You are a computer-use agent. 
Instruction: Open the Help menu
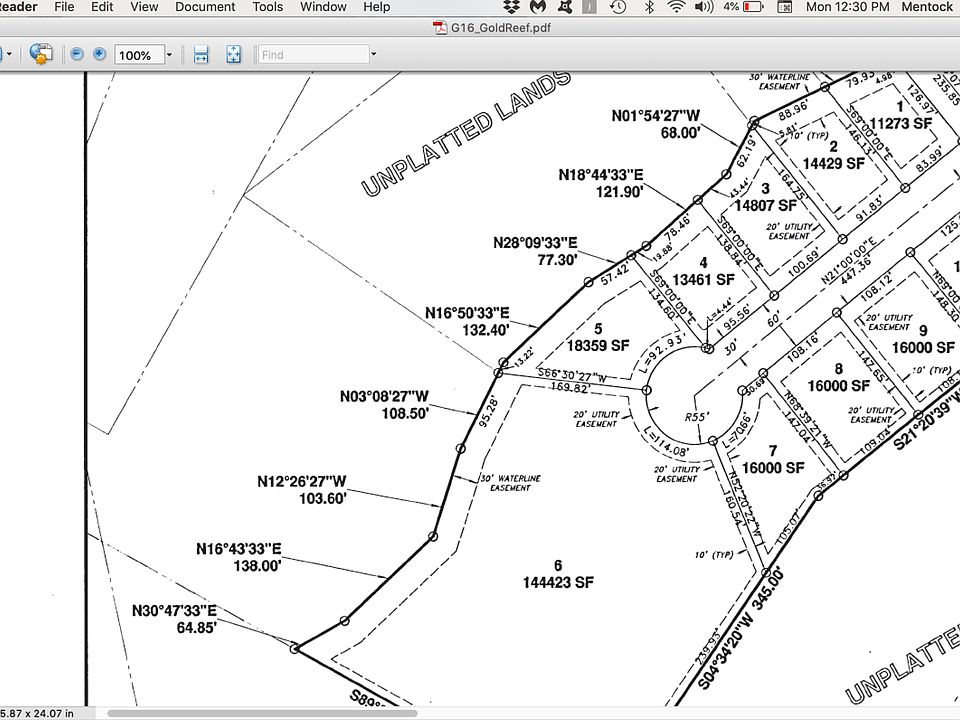click(377, 7)
